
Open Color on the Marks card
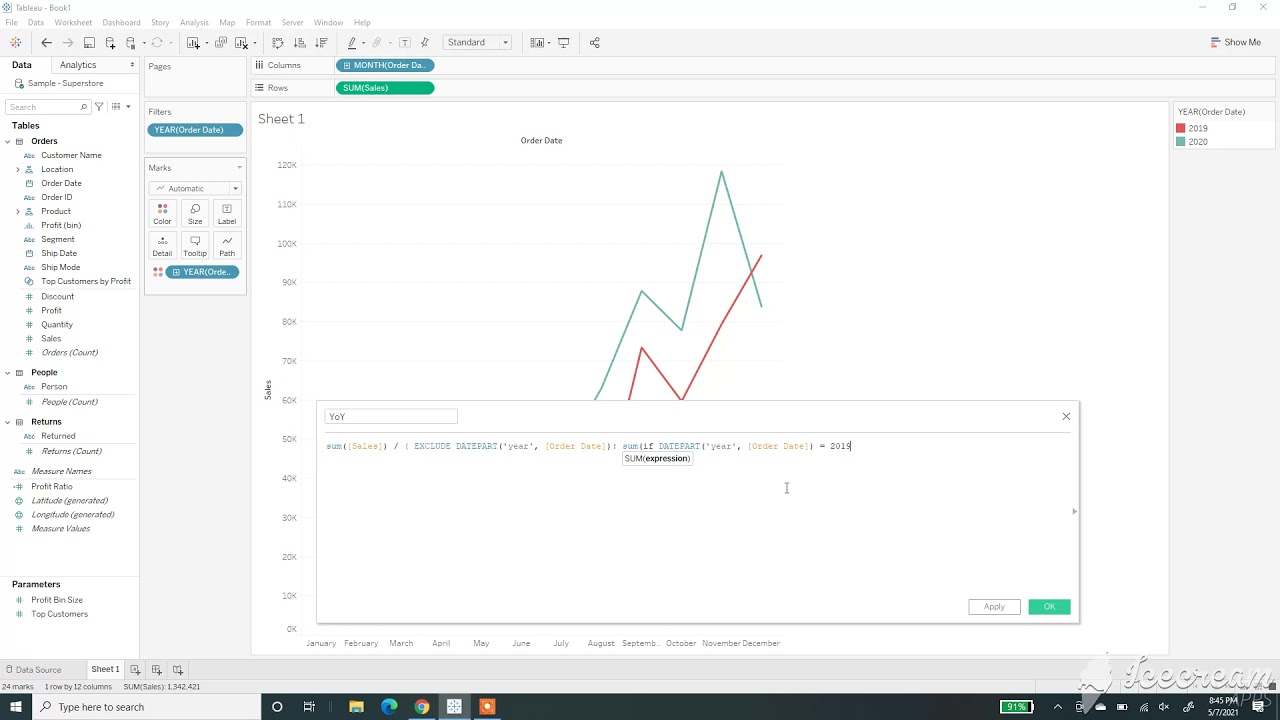point(162,214)
